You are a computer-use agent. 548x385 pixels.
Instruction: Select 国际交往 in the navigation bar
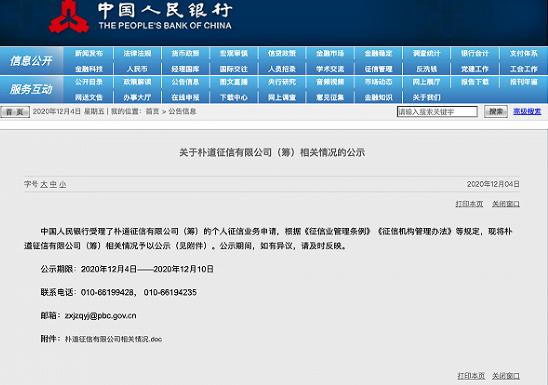coord(233,69)
